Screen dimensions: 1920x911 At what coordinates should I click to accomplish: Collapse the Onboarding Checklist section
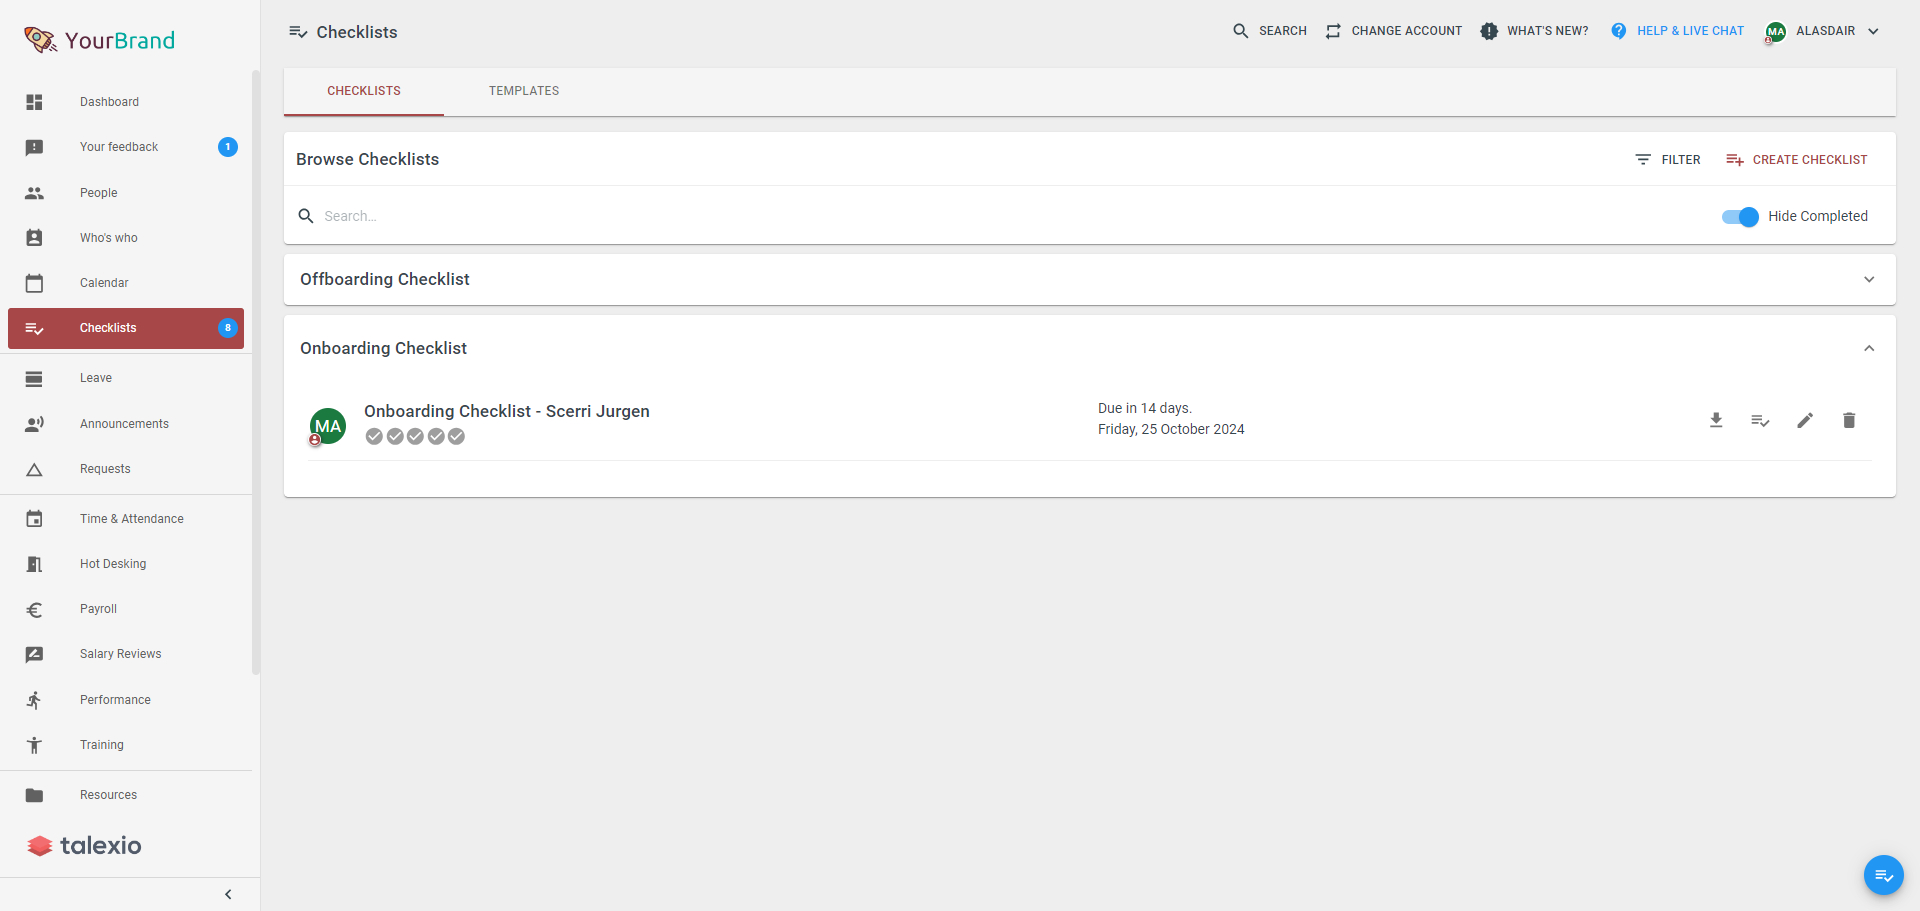1869,348
